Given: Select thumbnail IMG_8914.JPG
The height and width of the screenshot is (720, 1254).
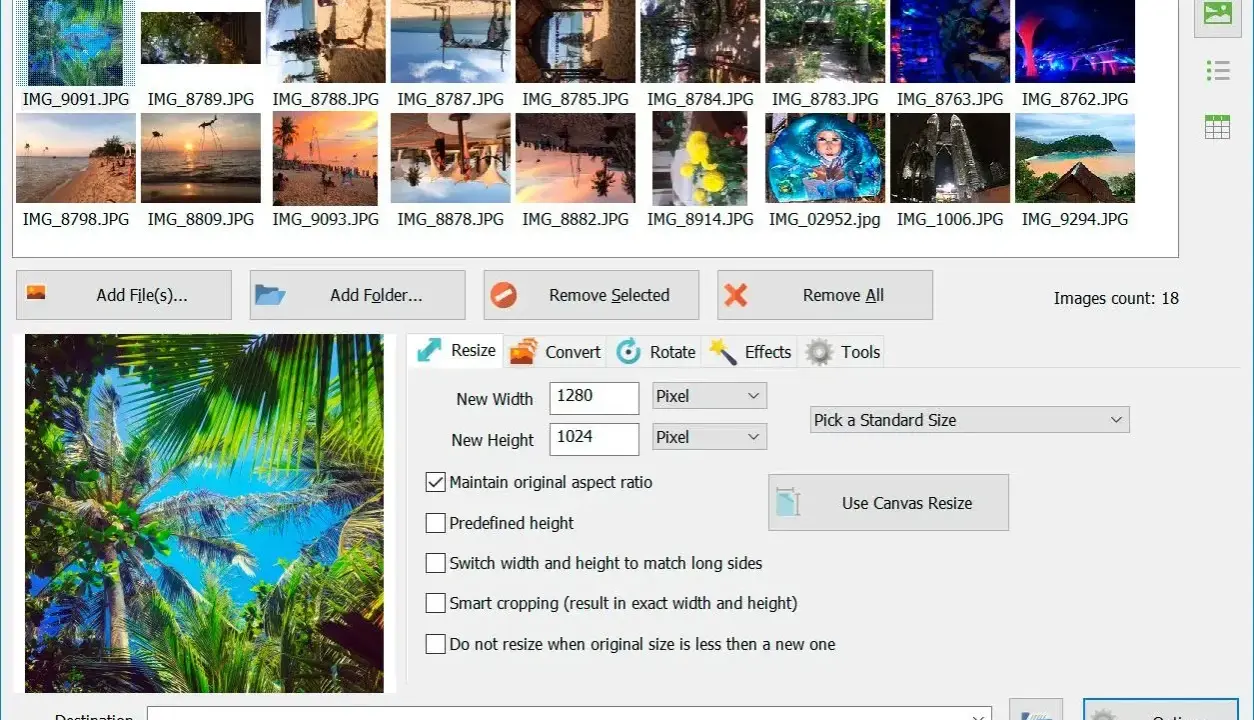Looking at the screenshot, I should pyautogui.click(x=700, y=159).
